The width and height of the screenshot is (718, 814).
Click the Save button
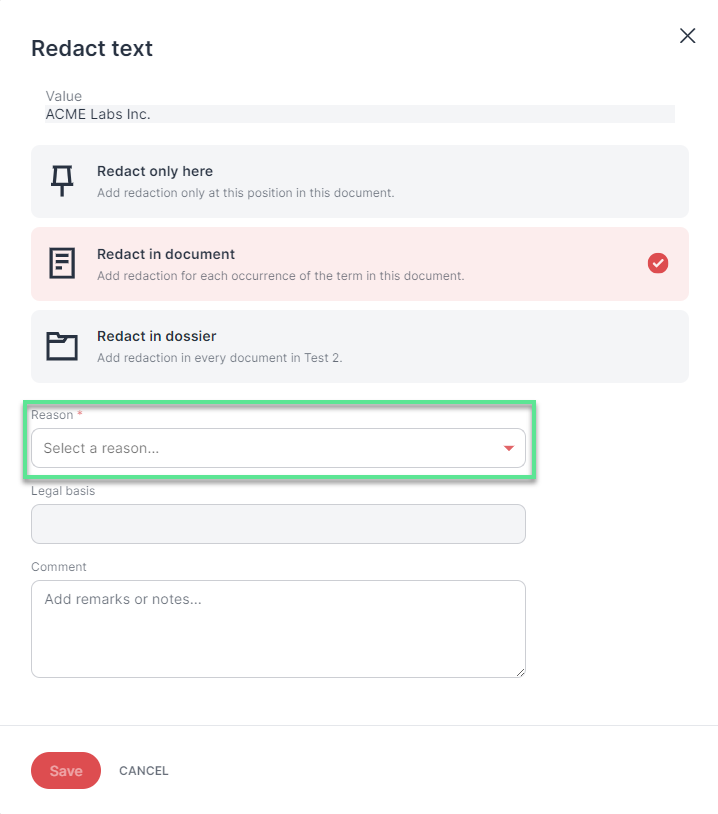(x=66, y=770)
